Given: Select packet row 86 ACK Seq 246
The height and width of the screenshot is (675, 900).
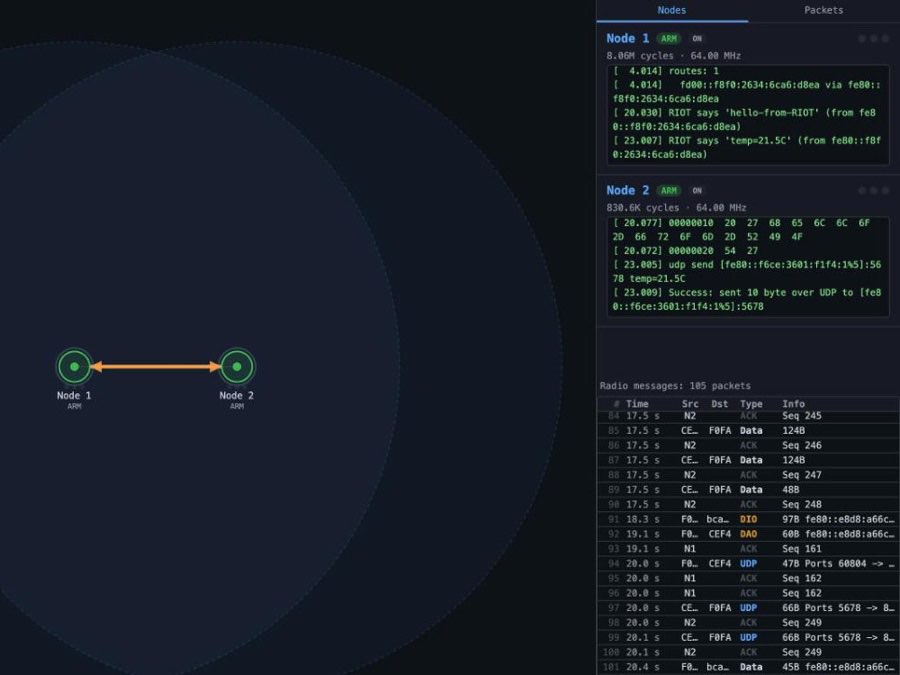Looking at the screenshot, I should (x=748, y=445).
